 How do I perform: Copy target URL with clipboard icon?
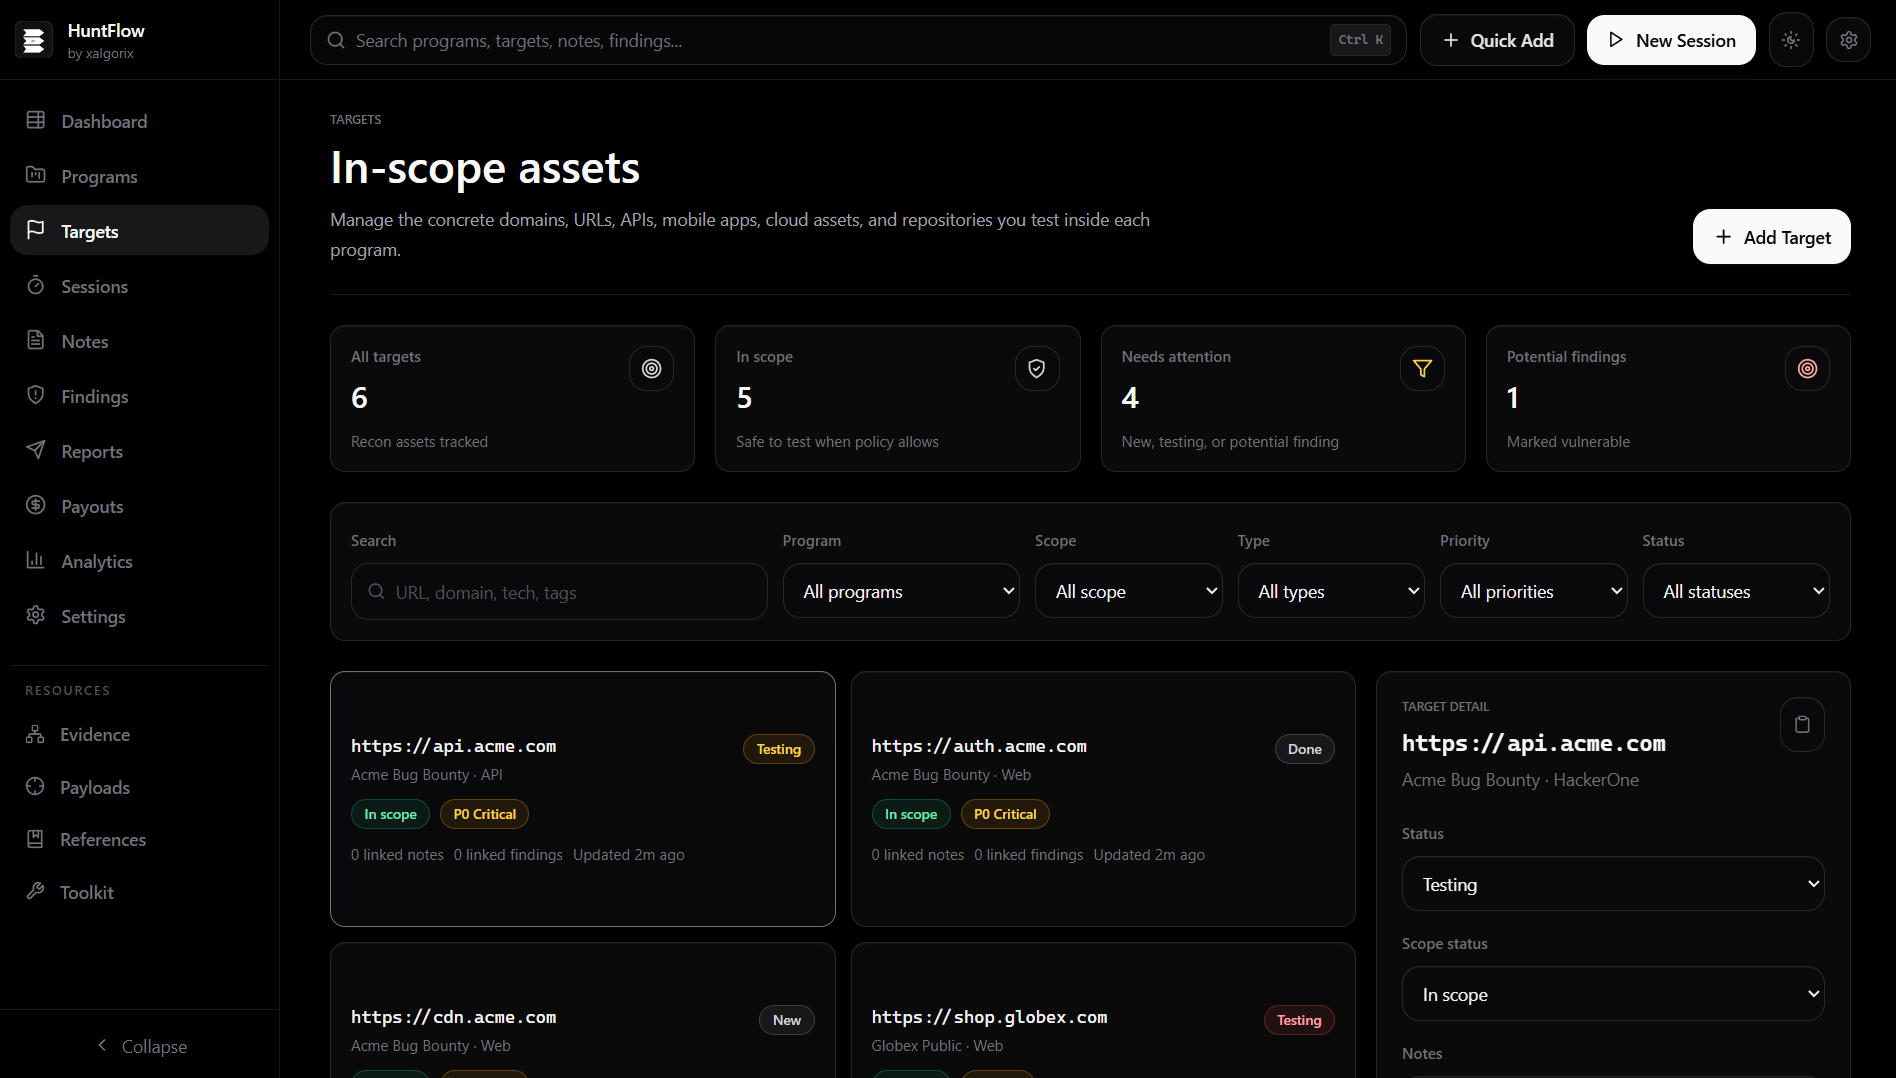pyautogui.click(x=1802, y=724)
